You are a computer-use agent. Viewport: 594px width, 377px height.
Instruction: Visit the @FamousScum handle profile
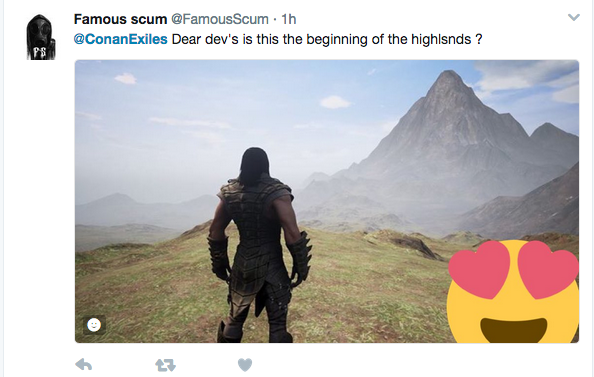tap(220, 19)
